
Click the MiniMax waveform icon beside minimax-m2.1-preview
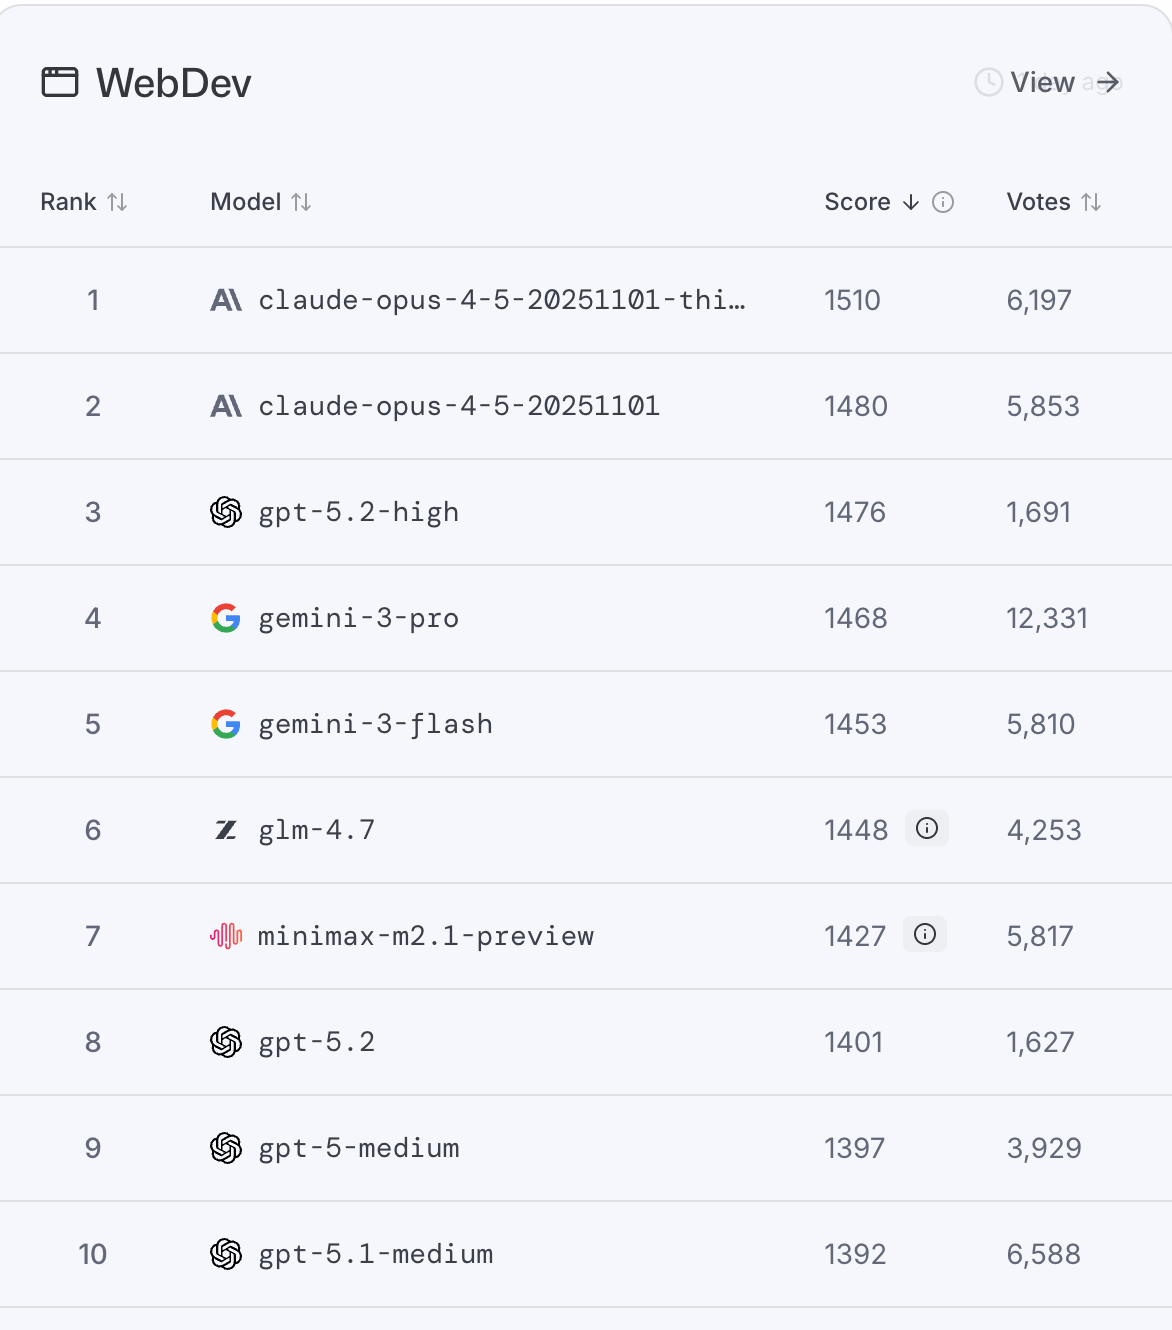pyautogui.click(x=226, y=936)
